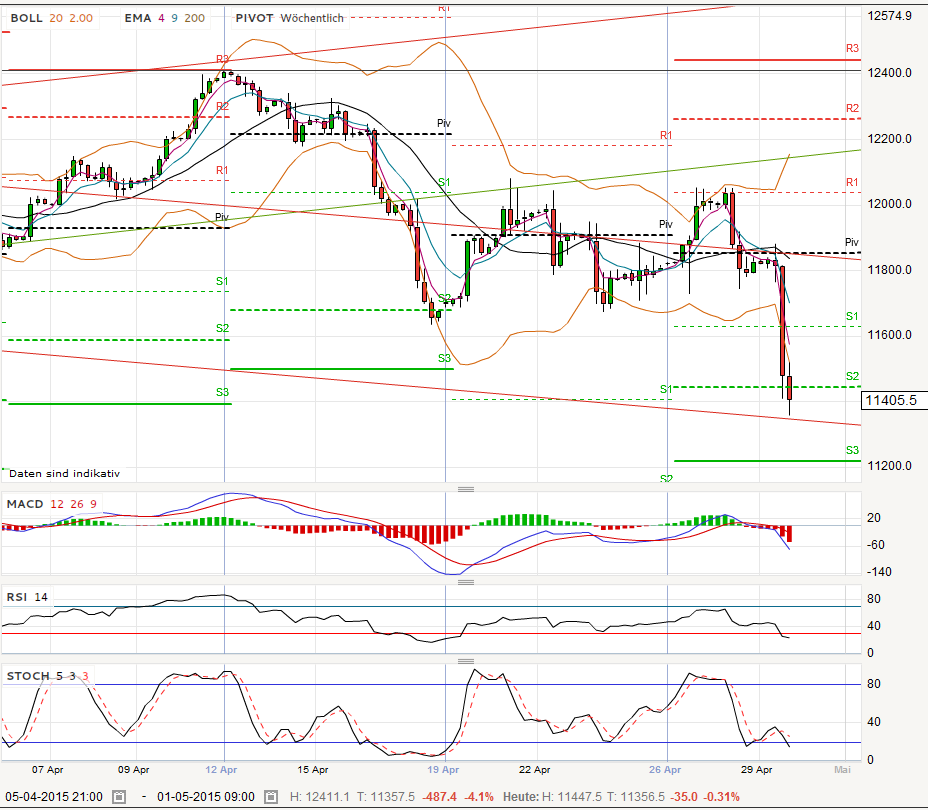Click the 'Daten sind indikativ' notice
Image resolution: width=928 pixels, height=810 pixels.
(x=65, y=473)
